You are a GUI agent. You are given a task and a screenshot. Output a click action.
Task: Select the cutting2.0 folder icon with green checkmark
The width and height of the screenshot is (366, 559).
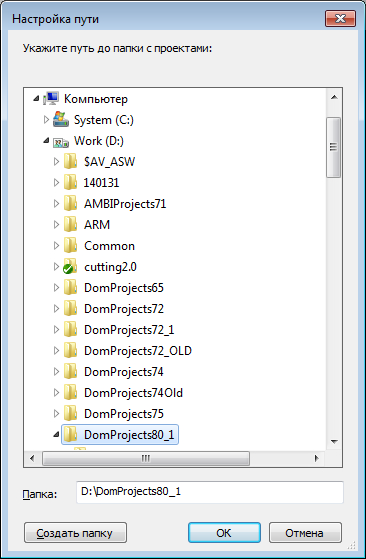[x=70, y=267]
